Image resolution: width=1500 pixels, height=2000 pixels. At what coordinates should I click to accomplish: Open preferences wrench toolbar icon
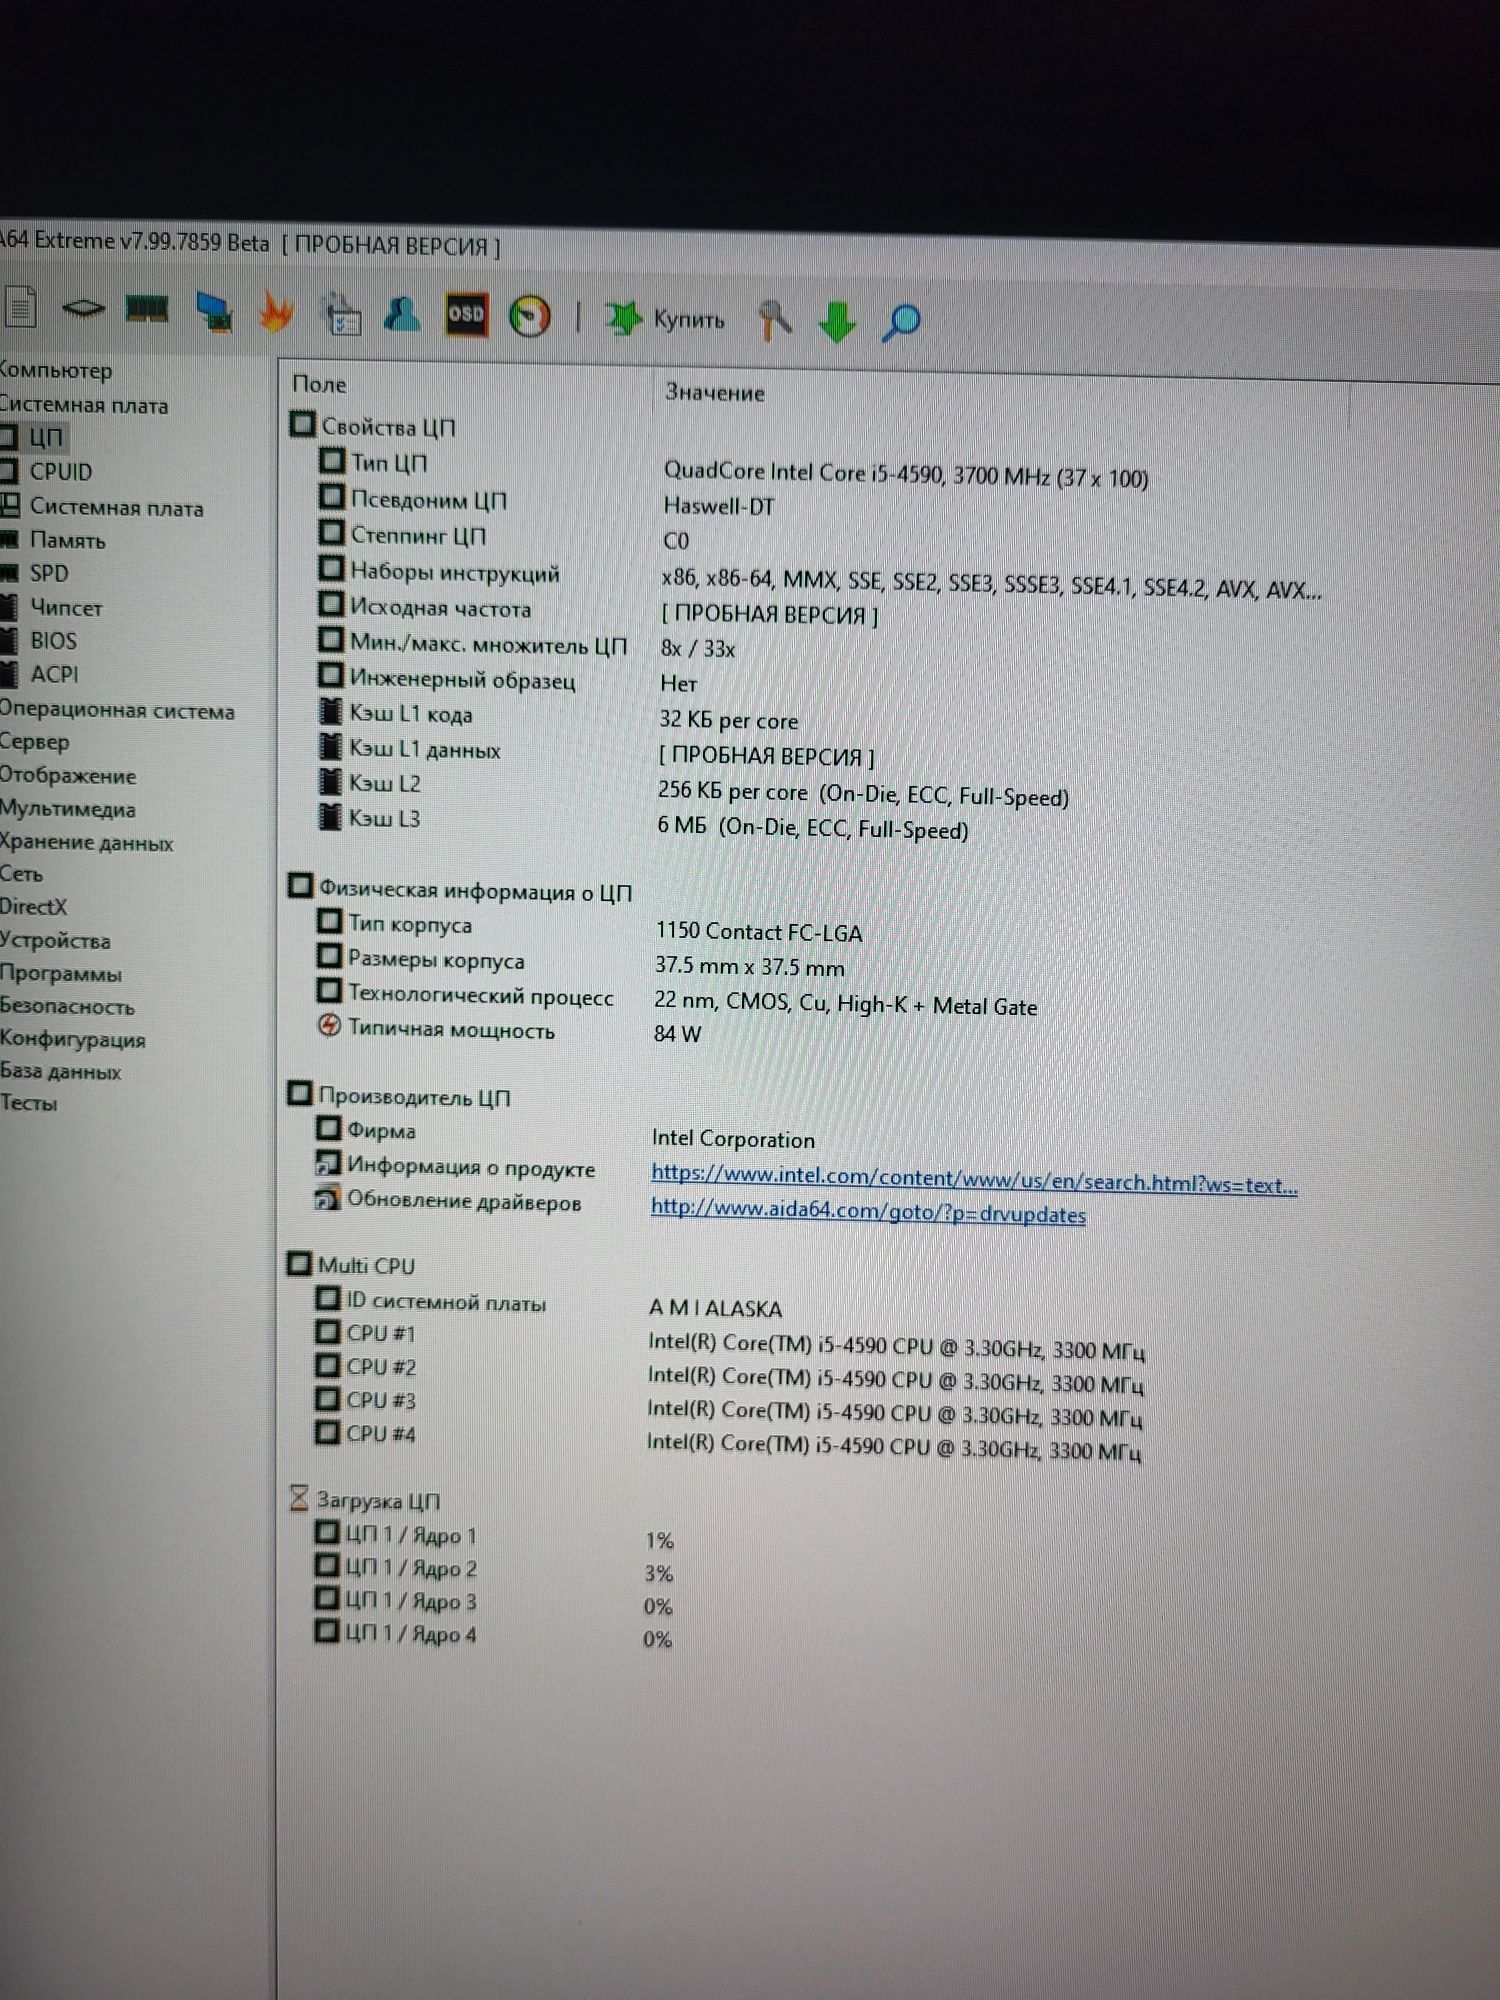point(774,321)
